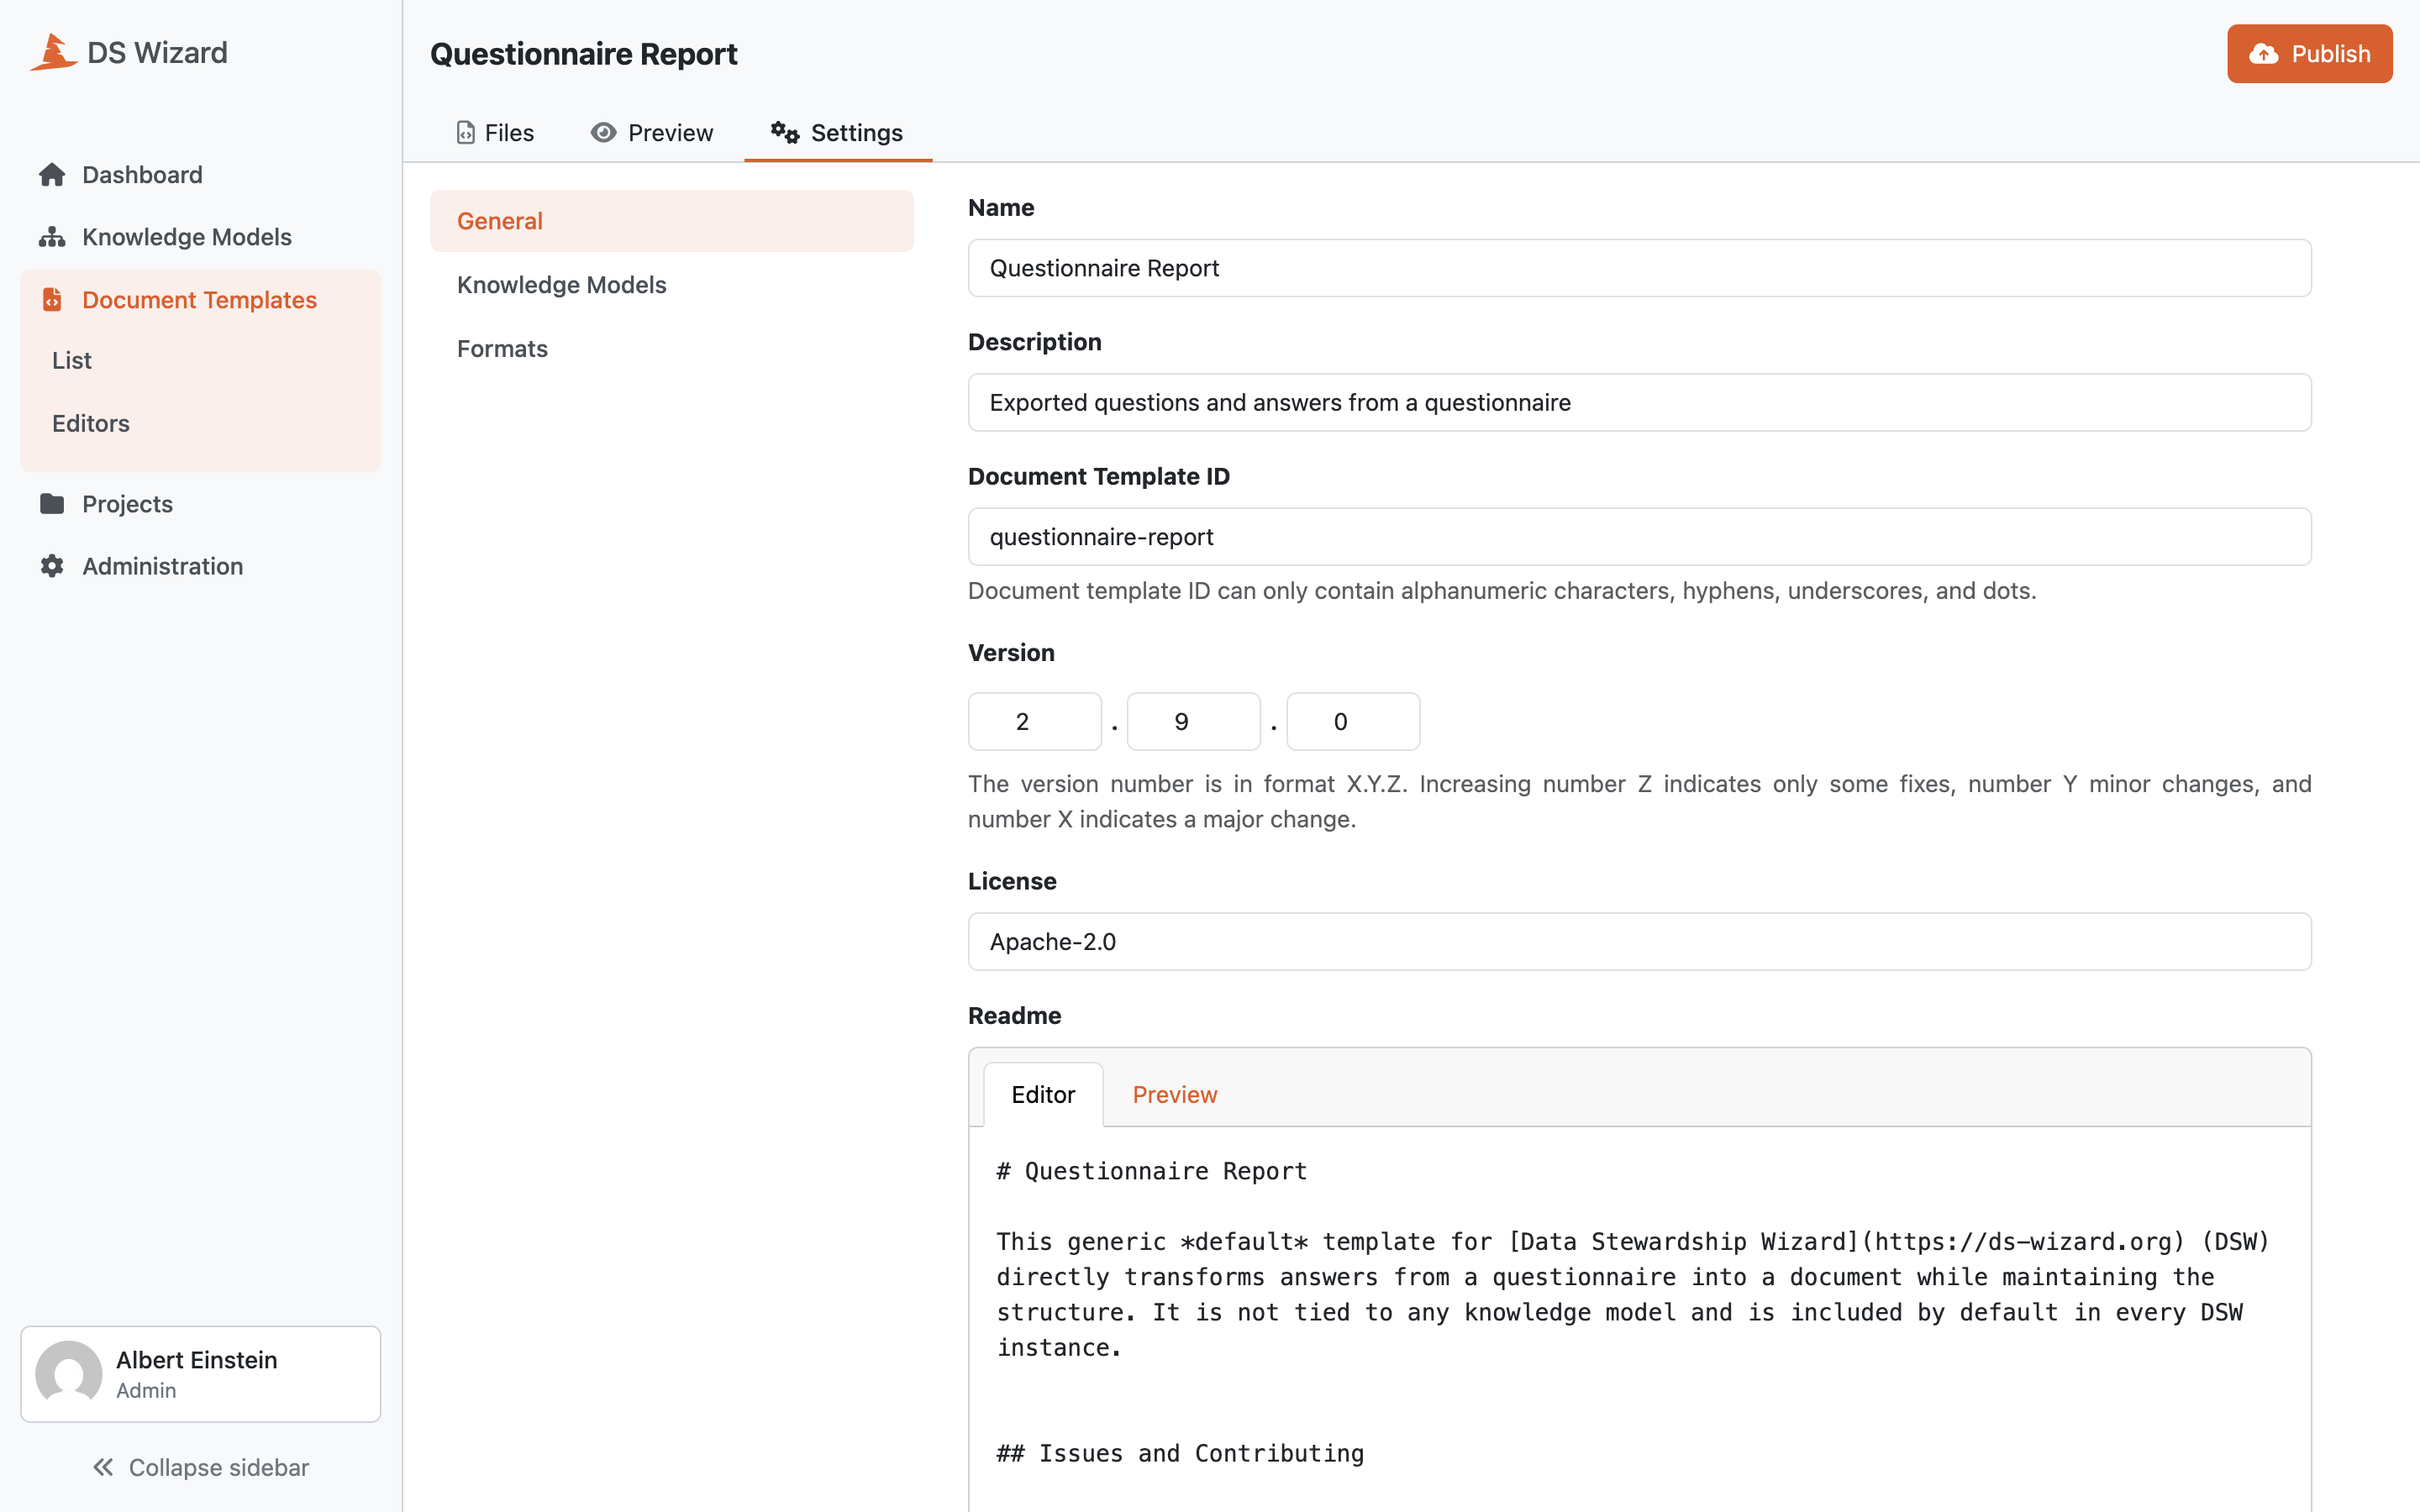Click the Version label
The image size is (2420, 1512).
click(1011, 653)
